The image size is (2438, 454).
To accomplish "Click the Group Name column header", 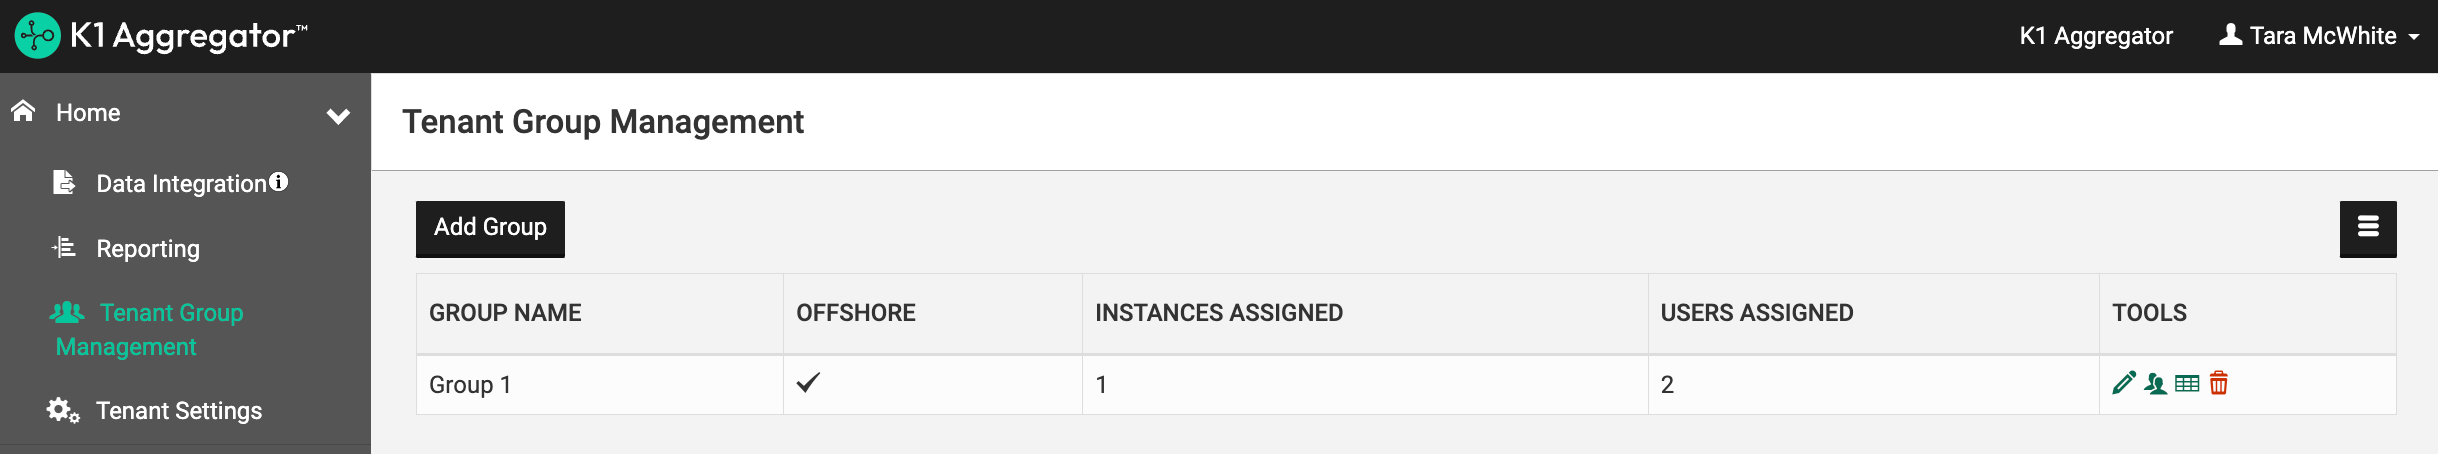I will point(505,313).
